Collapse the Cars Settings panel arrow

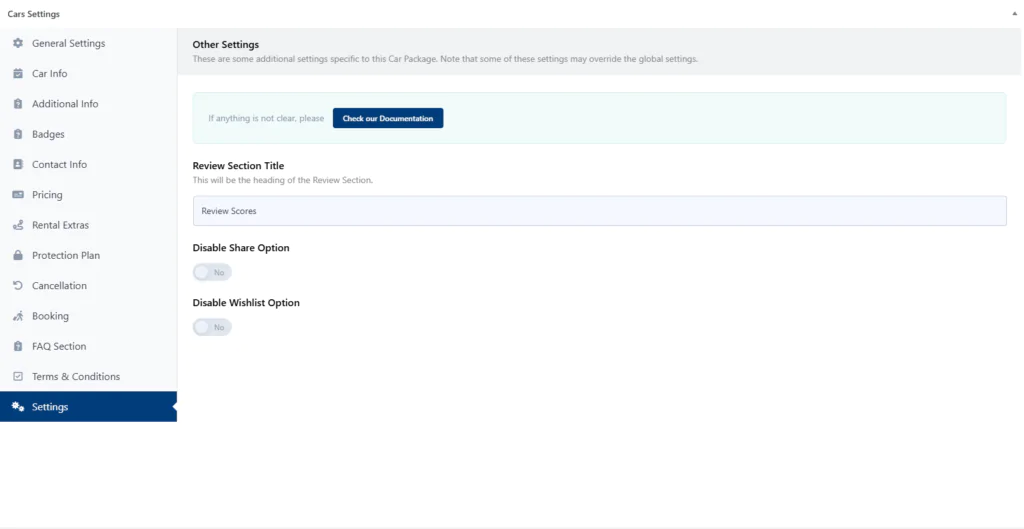[x=1014, y=14]
